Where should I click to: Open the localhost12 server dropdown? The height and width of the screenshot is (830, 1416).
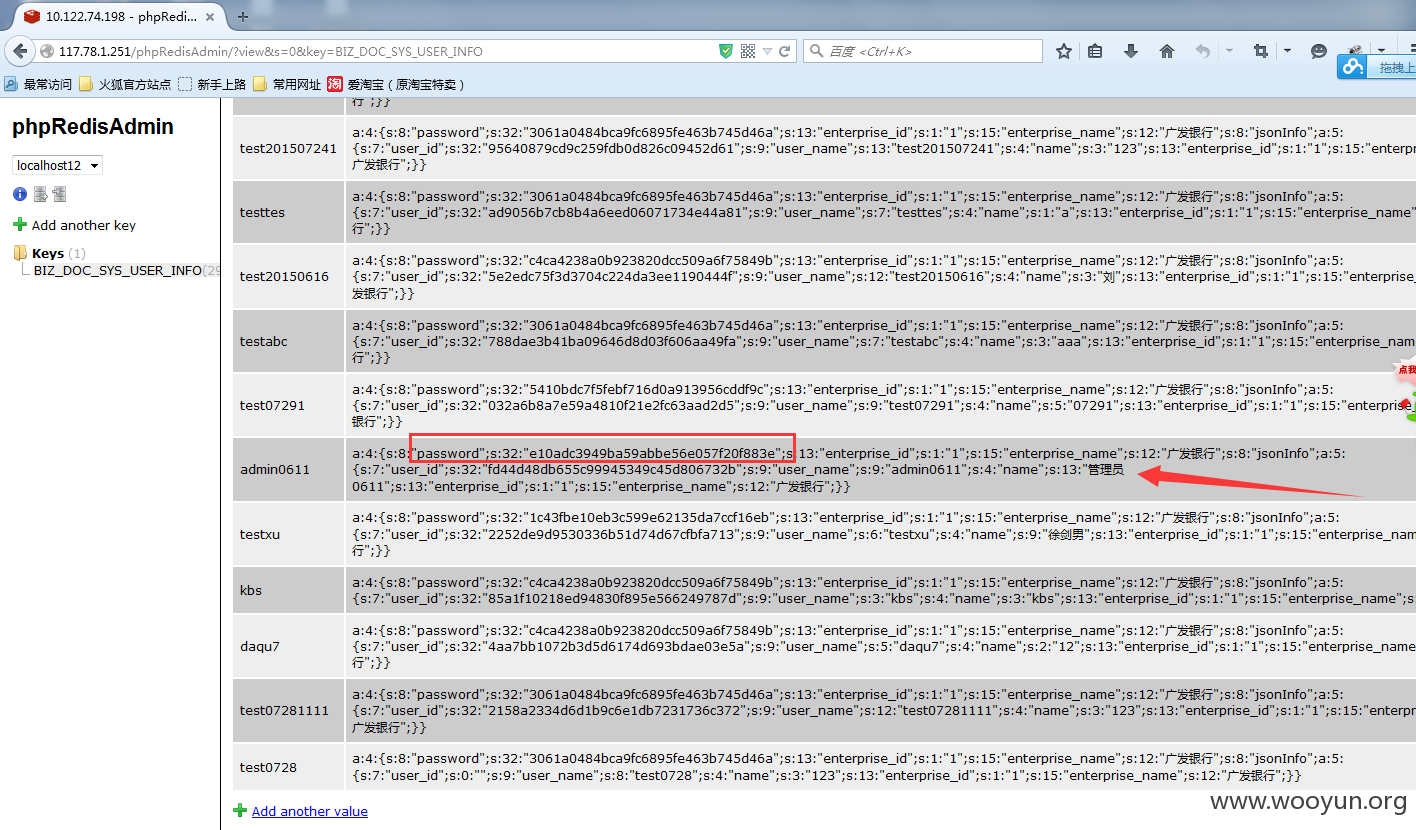(x=57, y=165)
